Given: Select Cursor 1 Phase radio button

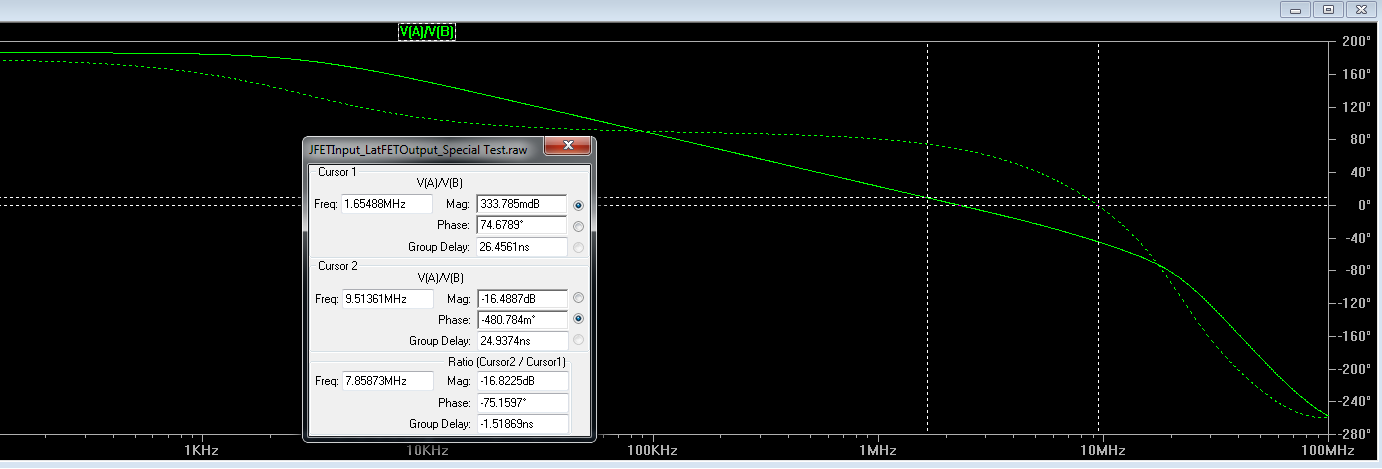Looking at the screenshot, I should [578, 226].
